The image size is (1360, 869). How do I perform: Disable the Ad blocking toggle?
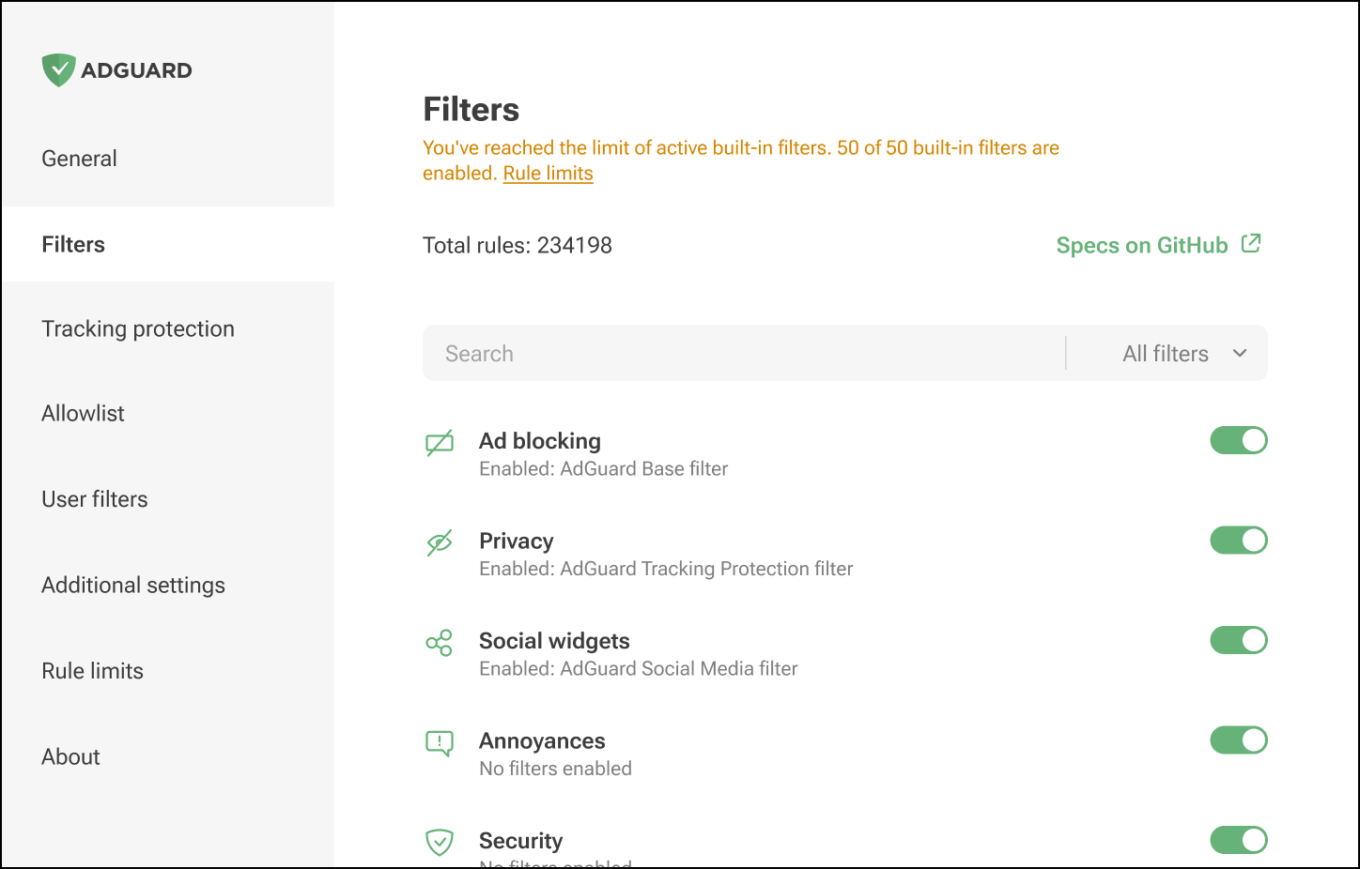(1238, 441)
